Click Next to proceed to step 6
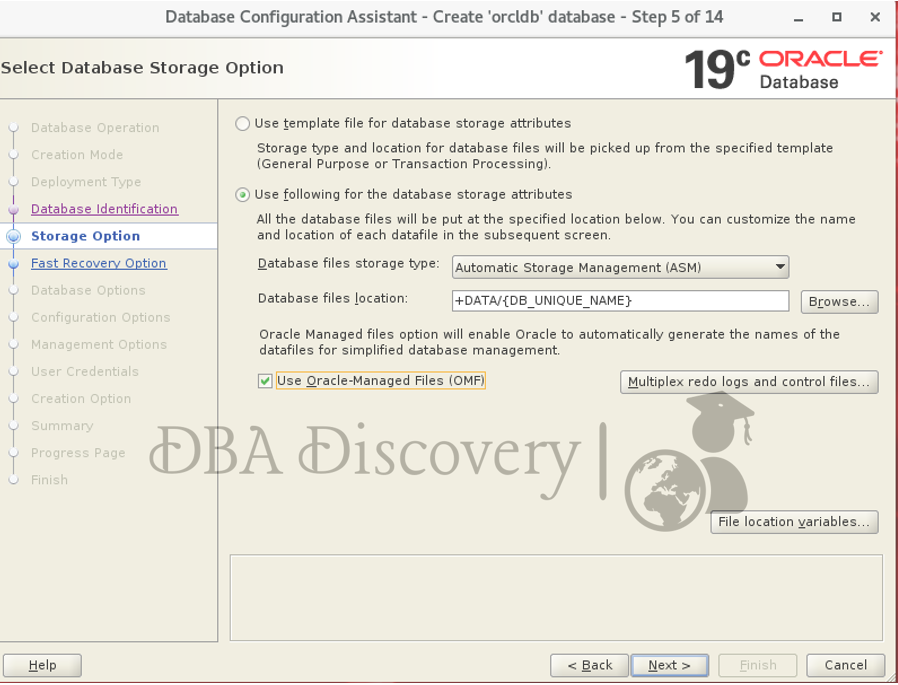Image resolution: width=898 pixels, height=685 pixels. click(x=669, y=665)
